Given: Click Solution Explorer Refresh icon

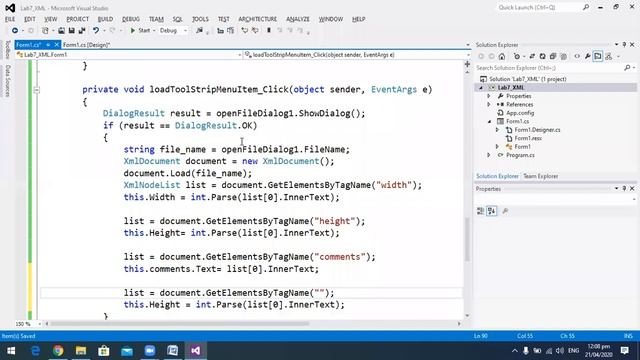Looking at the screenshot, I should pyautogui.click(x=542, y=57).
